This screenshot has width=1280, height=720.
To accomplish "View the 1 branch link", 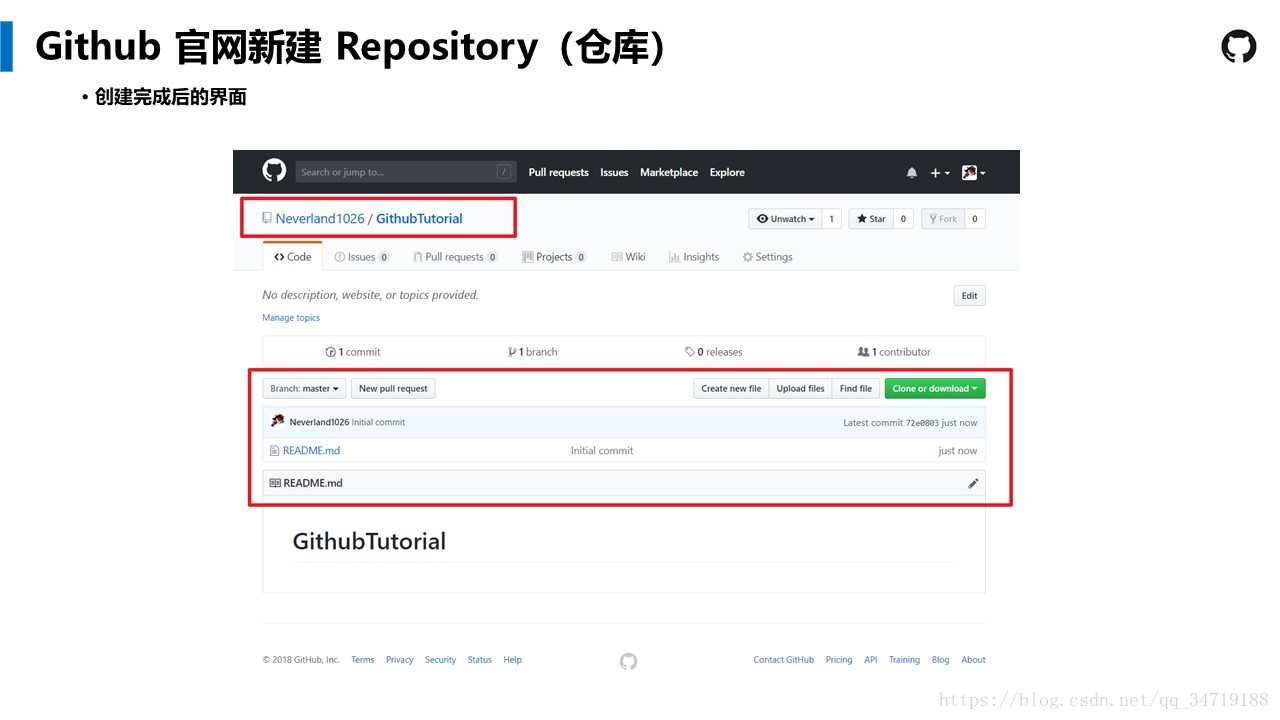I will [x=533, y=352].
